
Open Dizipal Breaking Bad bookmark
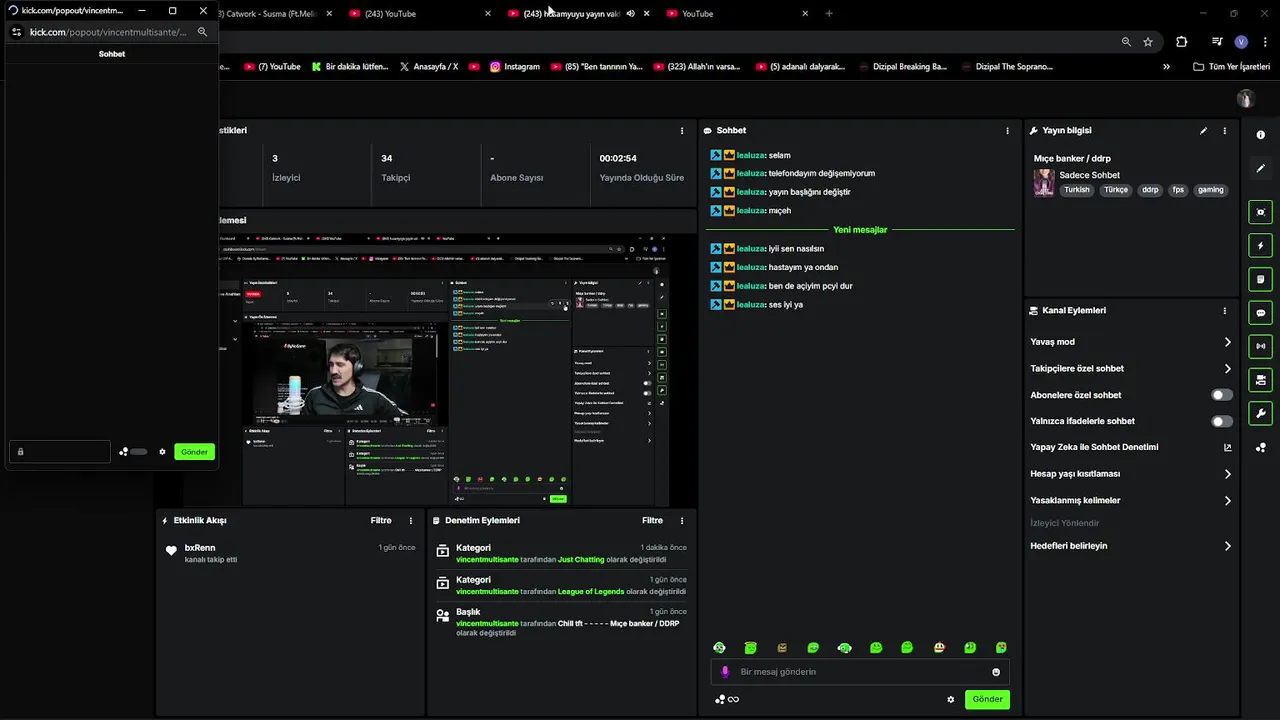click(903, 67)
